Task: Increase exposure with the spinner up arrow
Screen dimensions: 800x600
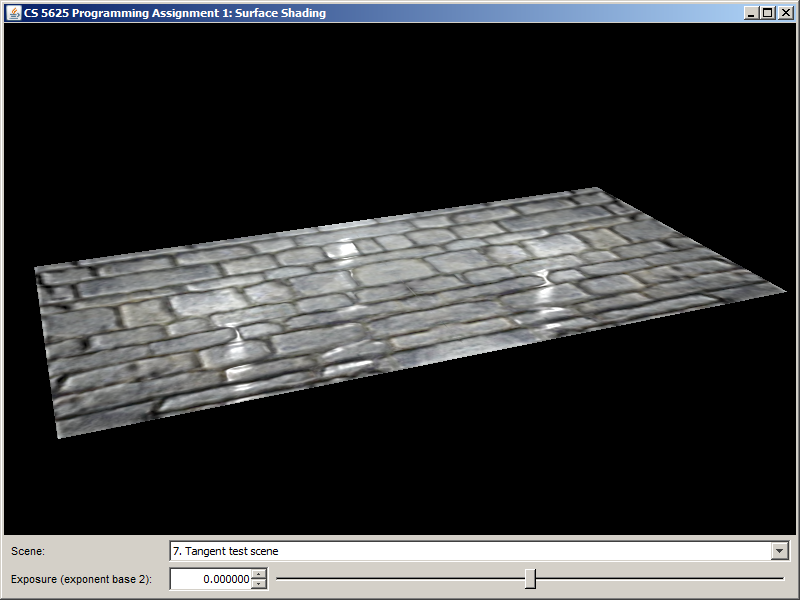Action: 260,574
